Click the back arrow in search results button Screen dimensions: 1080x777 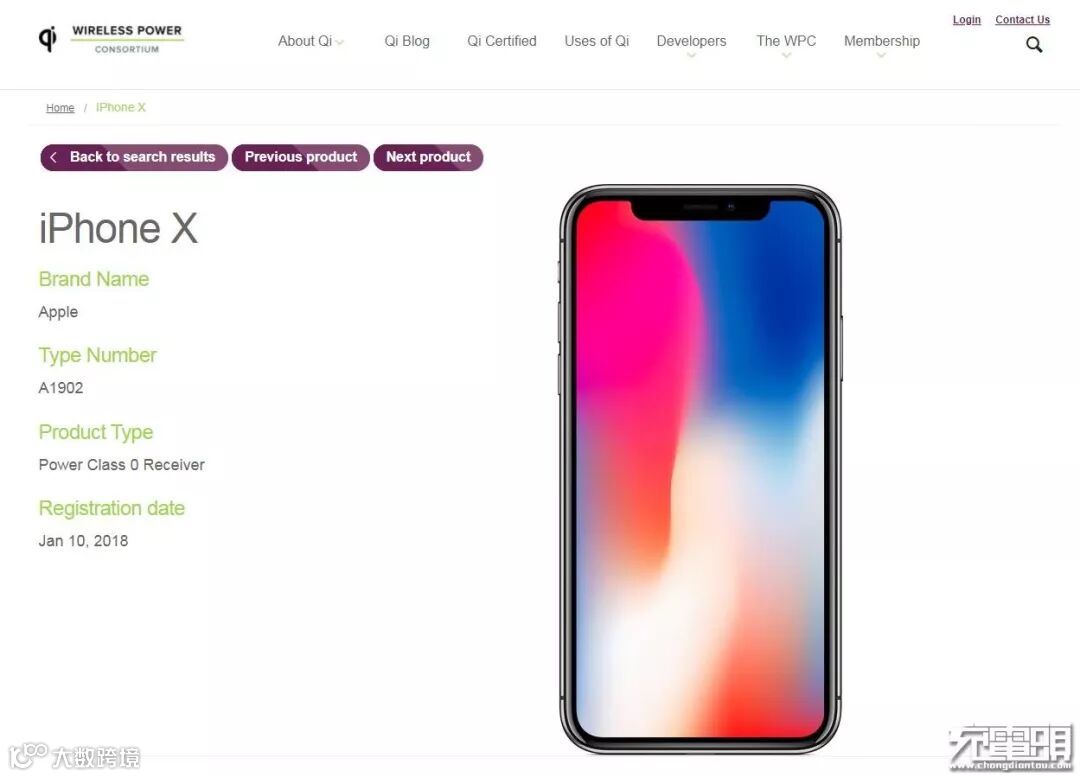54,157
